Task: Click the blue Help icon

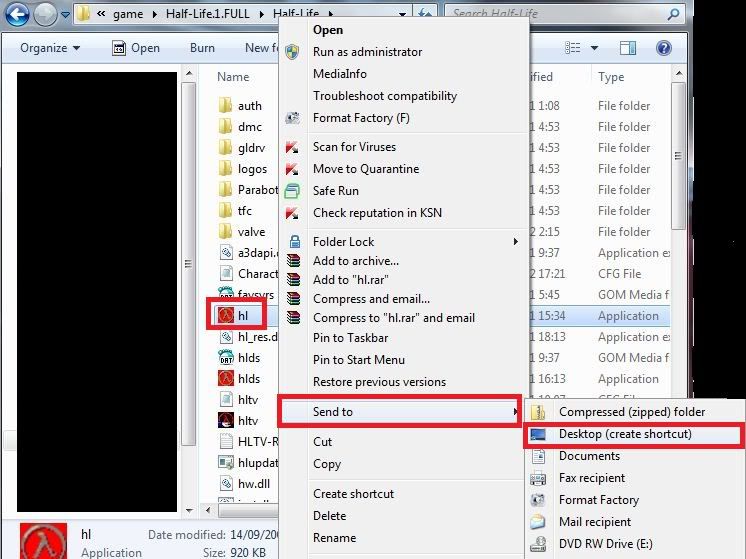Action: pyautogui.click(x=663, y=48)
